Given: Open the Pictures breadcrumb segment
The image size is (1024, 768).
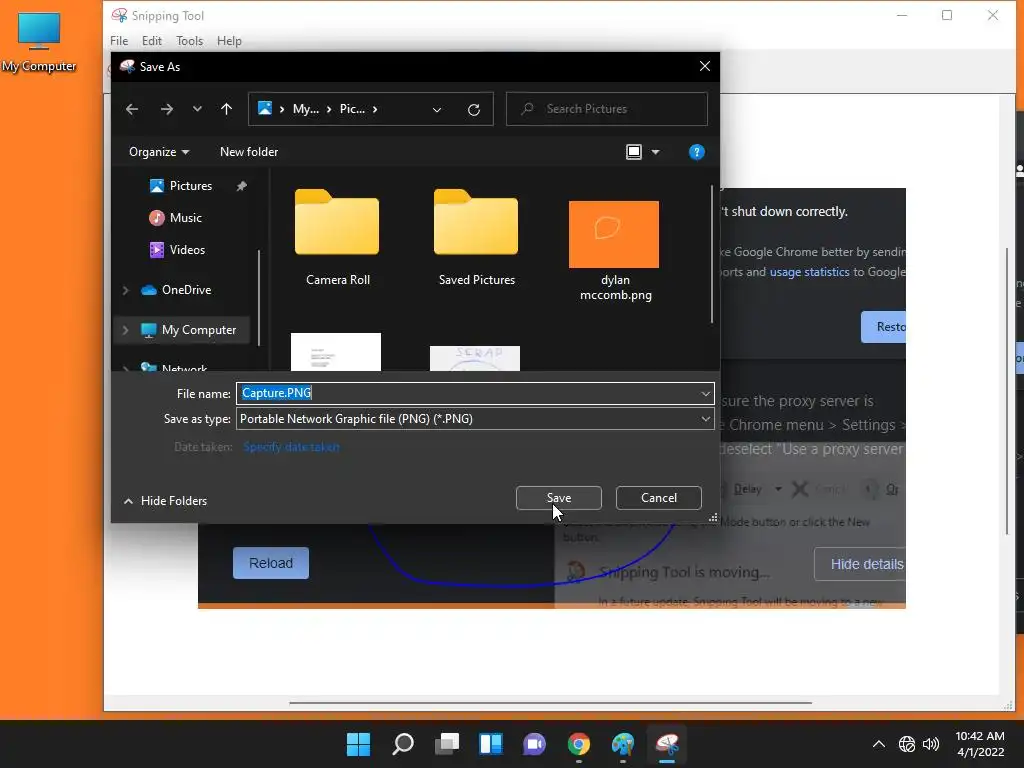Looking at the screenshot, I should pyautogui.click(x=352, y=109).
